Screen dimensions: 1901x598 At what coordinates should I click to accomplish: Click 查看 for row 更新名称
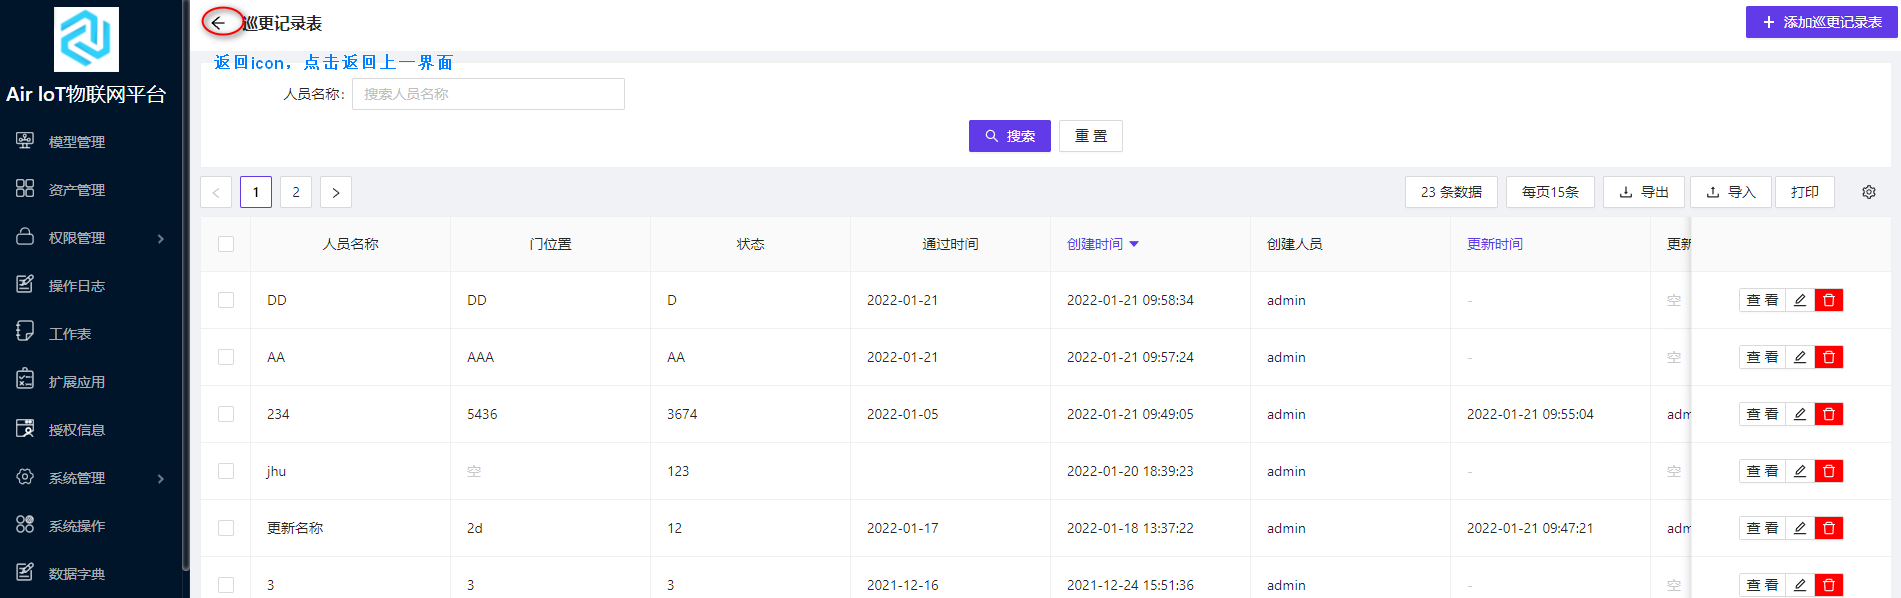[1762, 528]
